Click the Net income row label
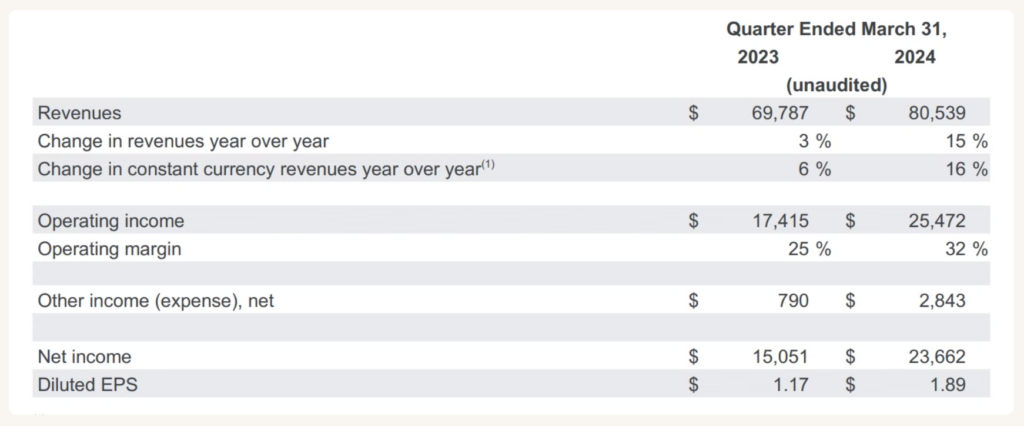 coord(84,357)
